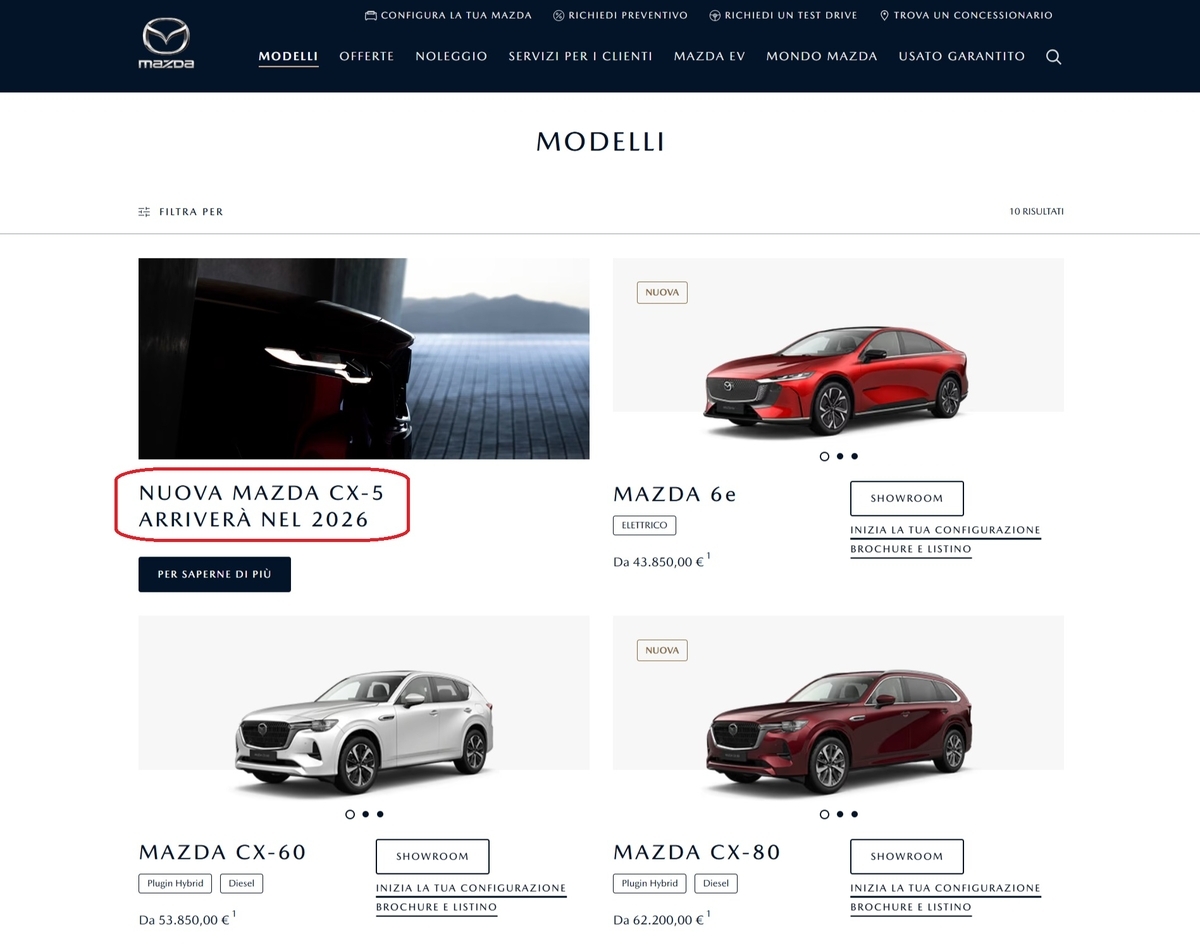Expand the Filtra Per filter panel
Image resolution: width=1200 pixels, height=948 pixels.
coord(181,212)
